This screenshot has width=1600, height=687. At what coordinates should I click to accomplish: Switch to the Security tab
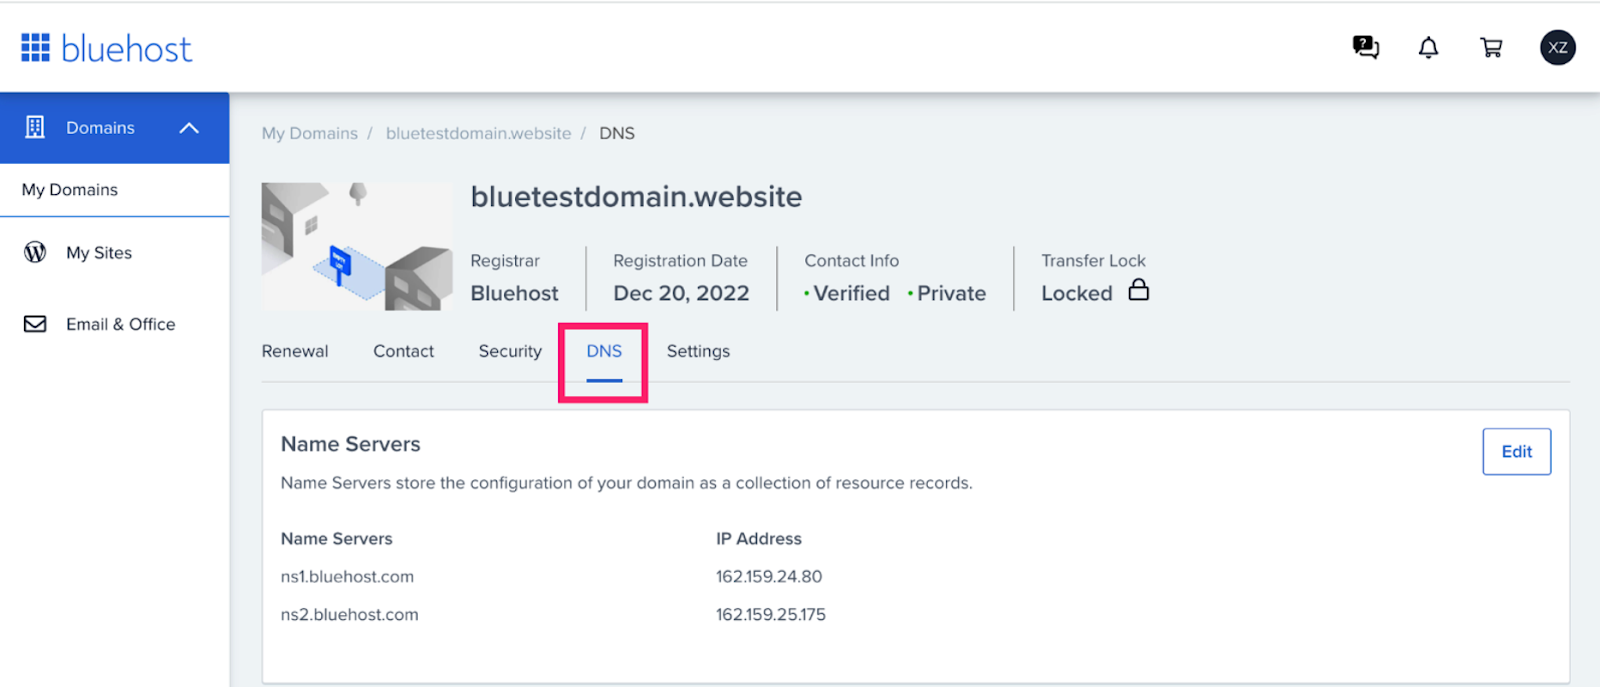(510, 351)
